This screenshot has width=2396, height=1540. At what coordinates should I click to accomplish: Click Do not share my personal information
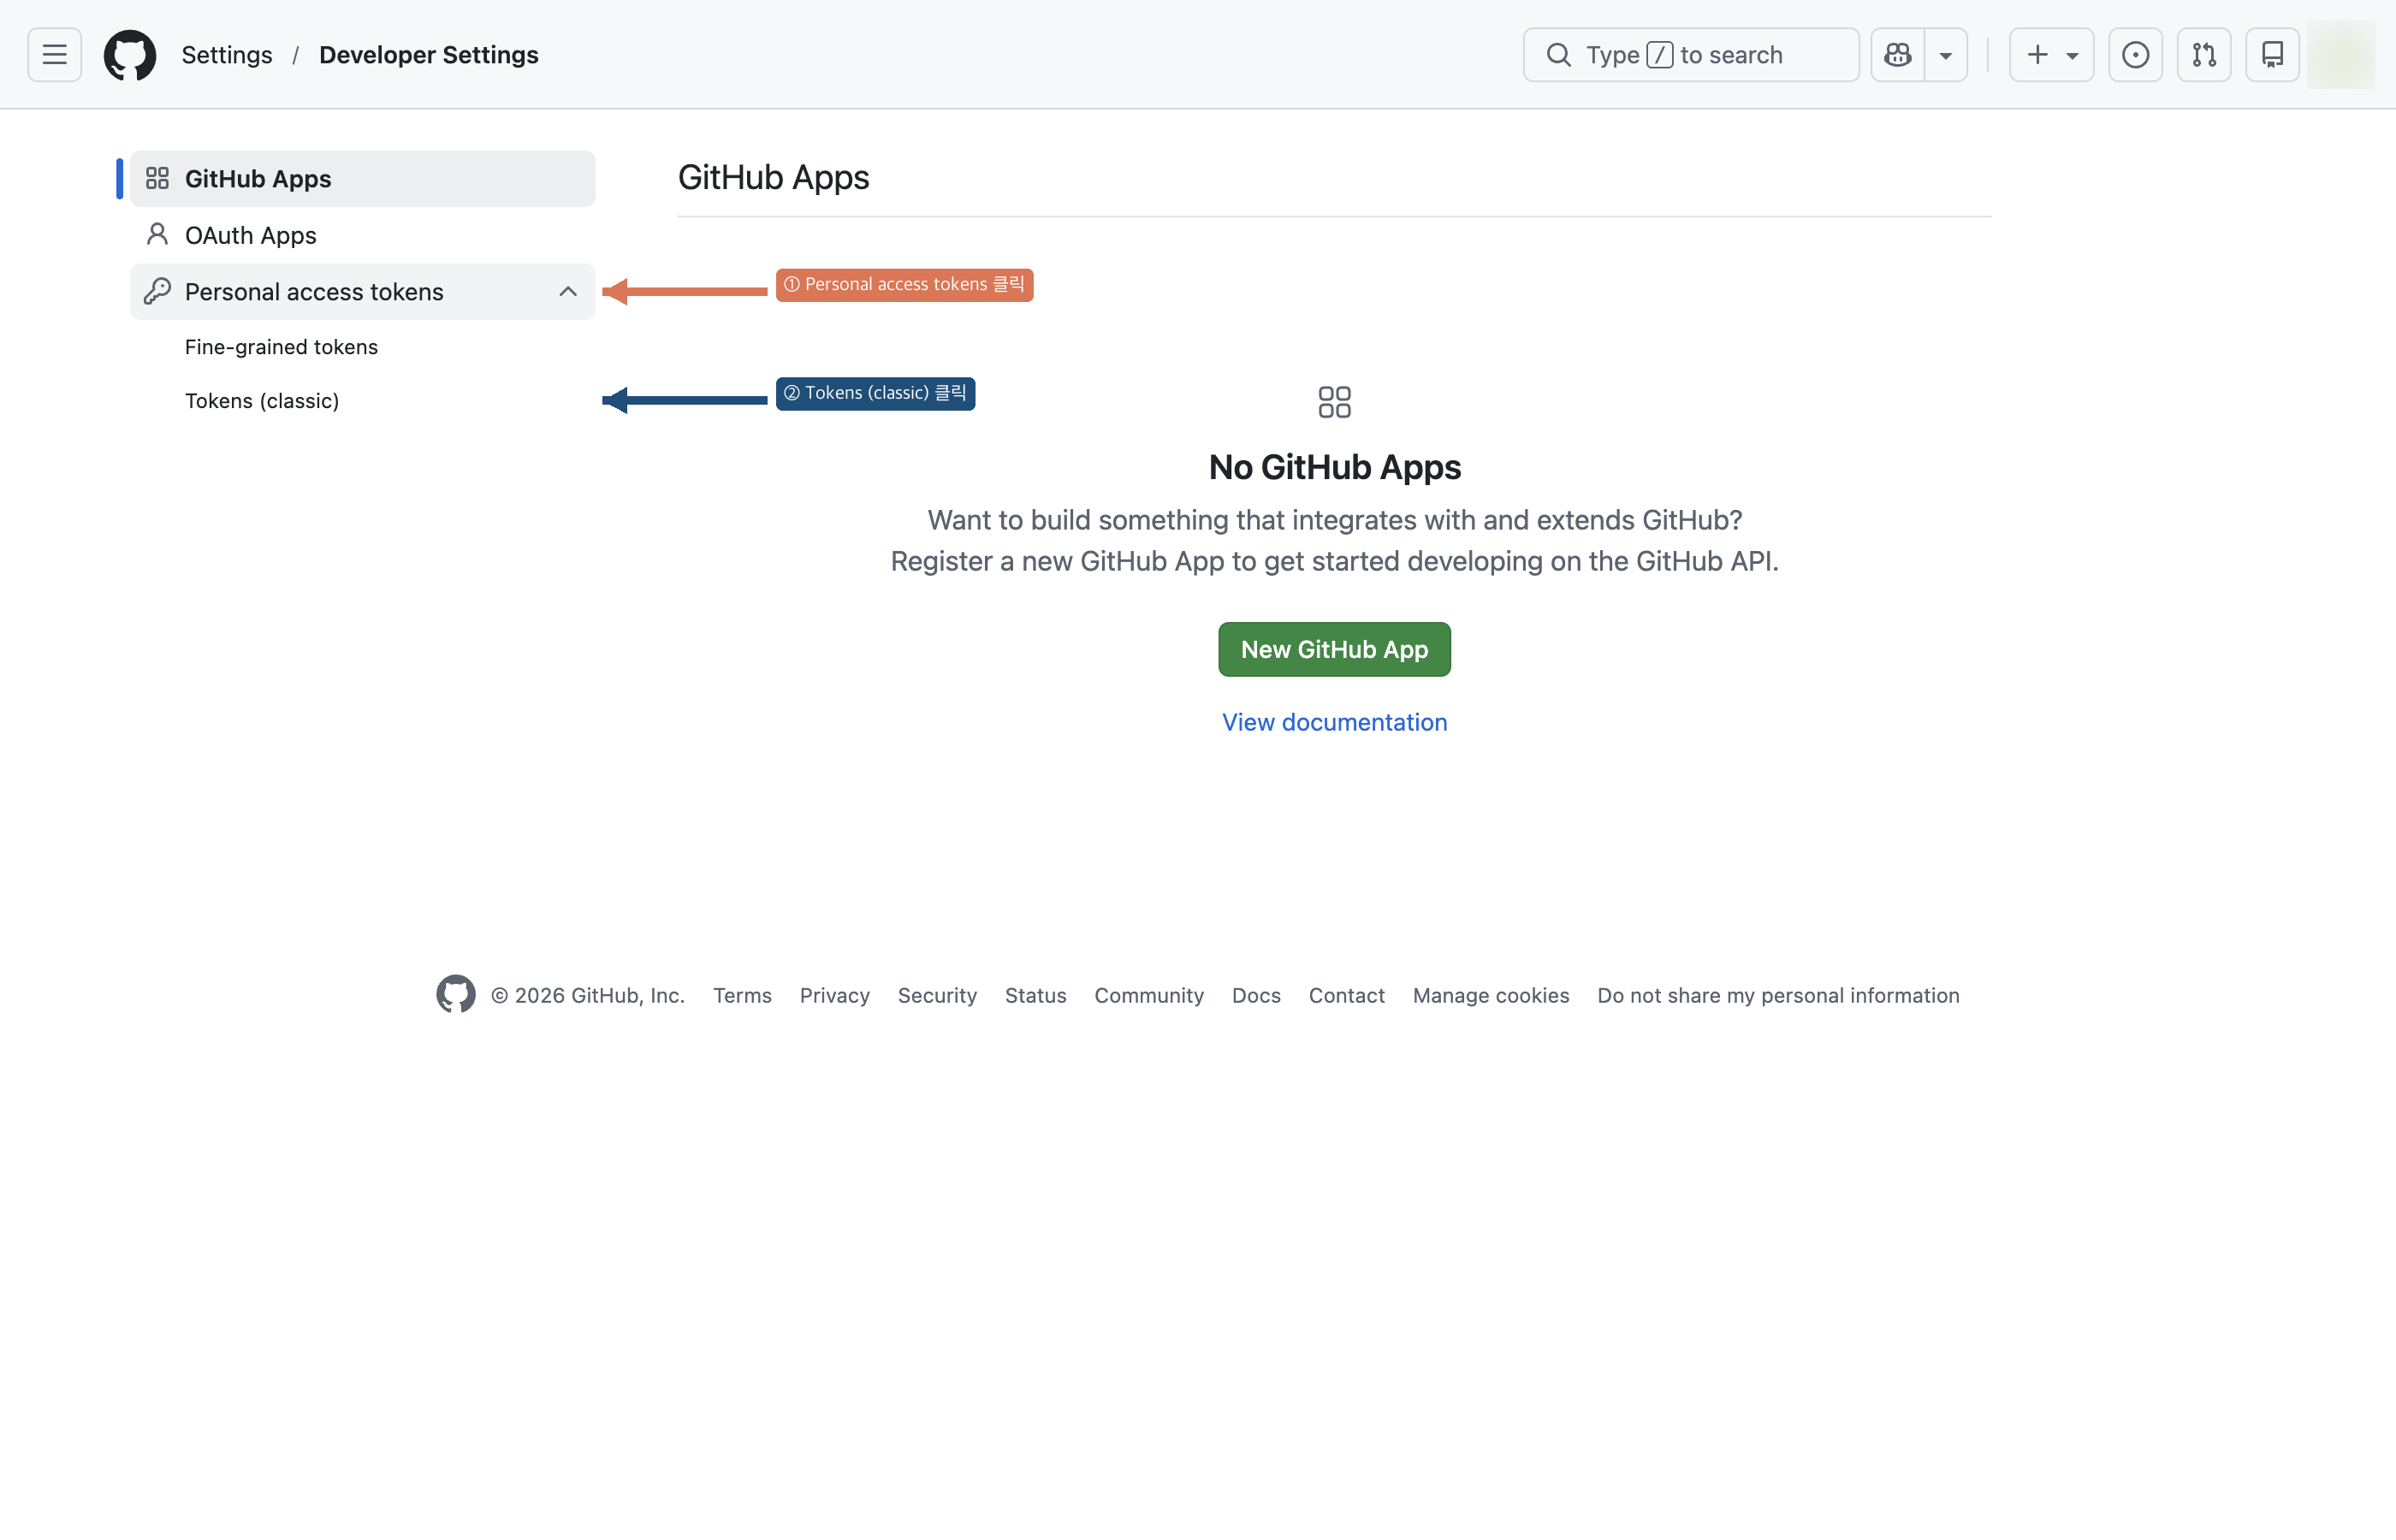[1778, 996]
